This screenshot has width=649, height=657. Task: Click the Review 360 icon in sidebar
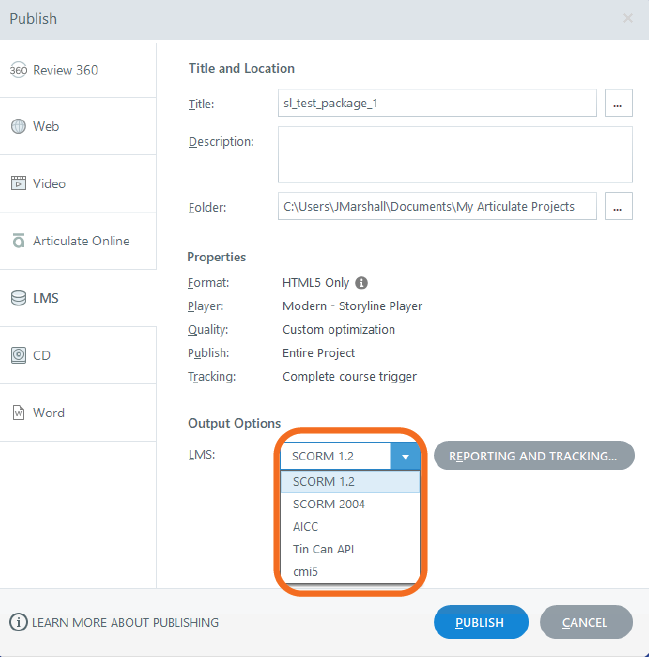coord(18,70)
